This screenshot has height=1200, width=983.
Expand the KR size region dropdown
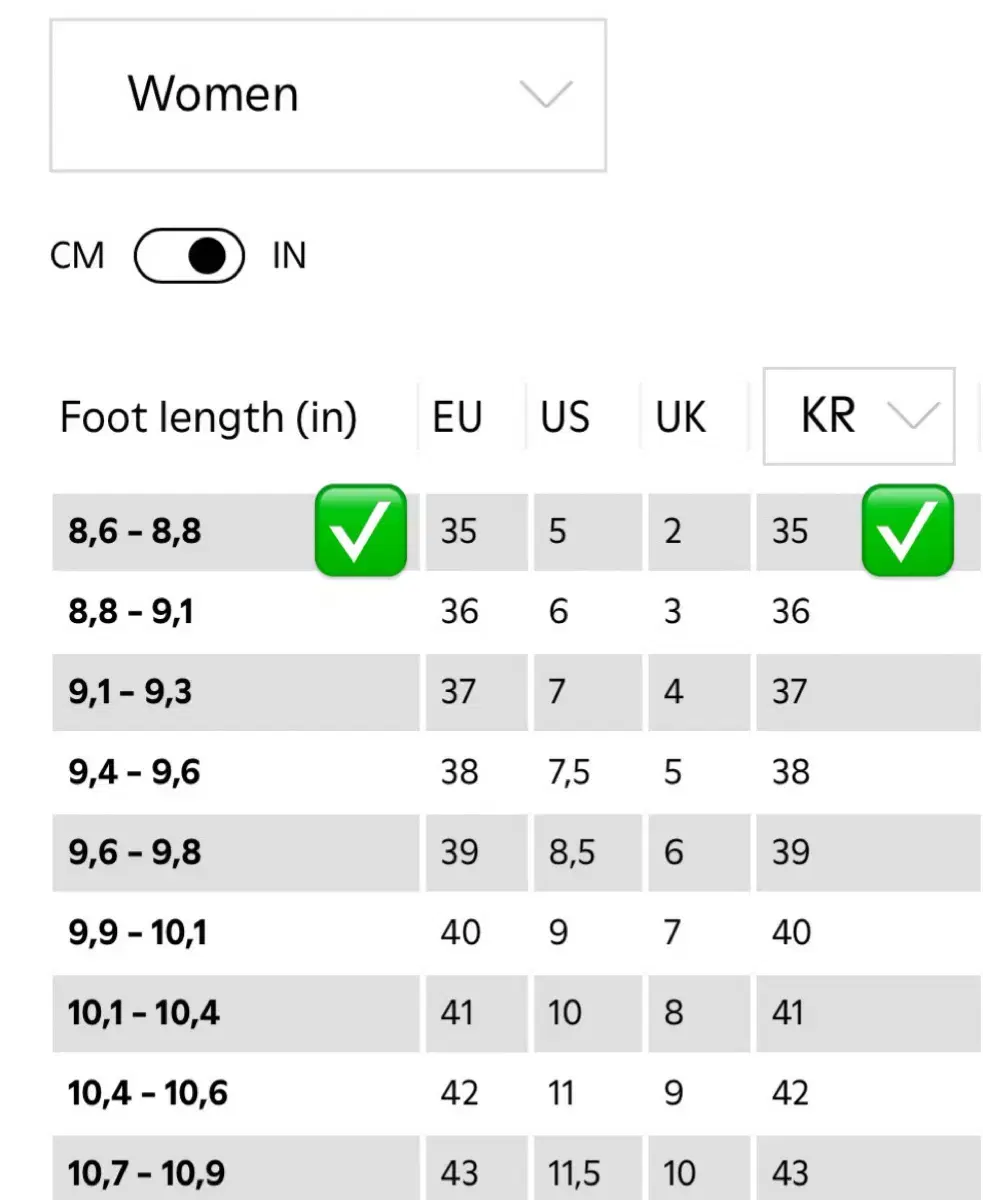[858, 416]
